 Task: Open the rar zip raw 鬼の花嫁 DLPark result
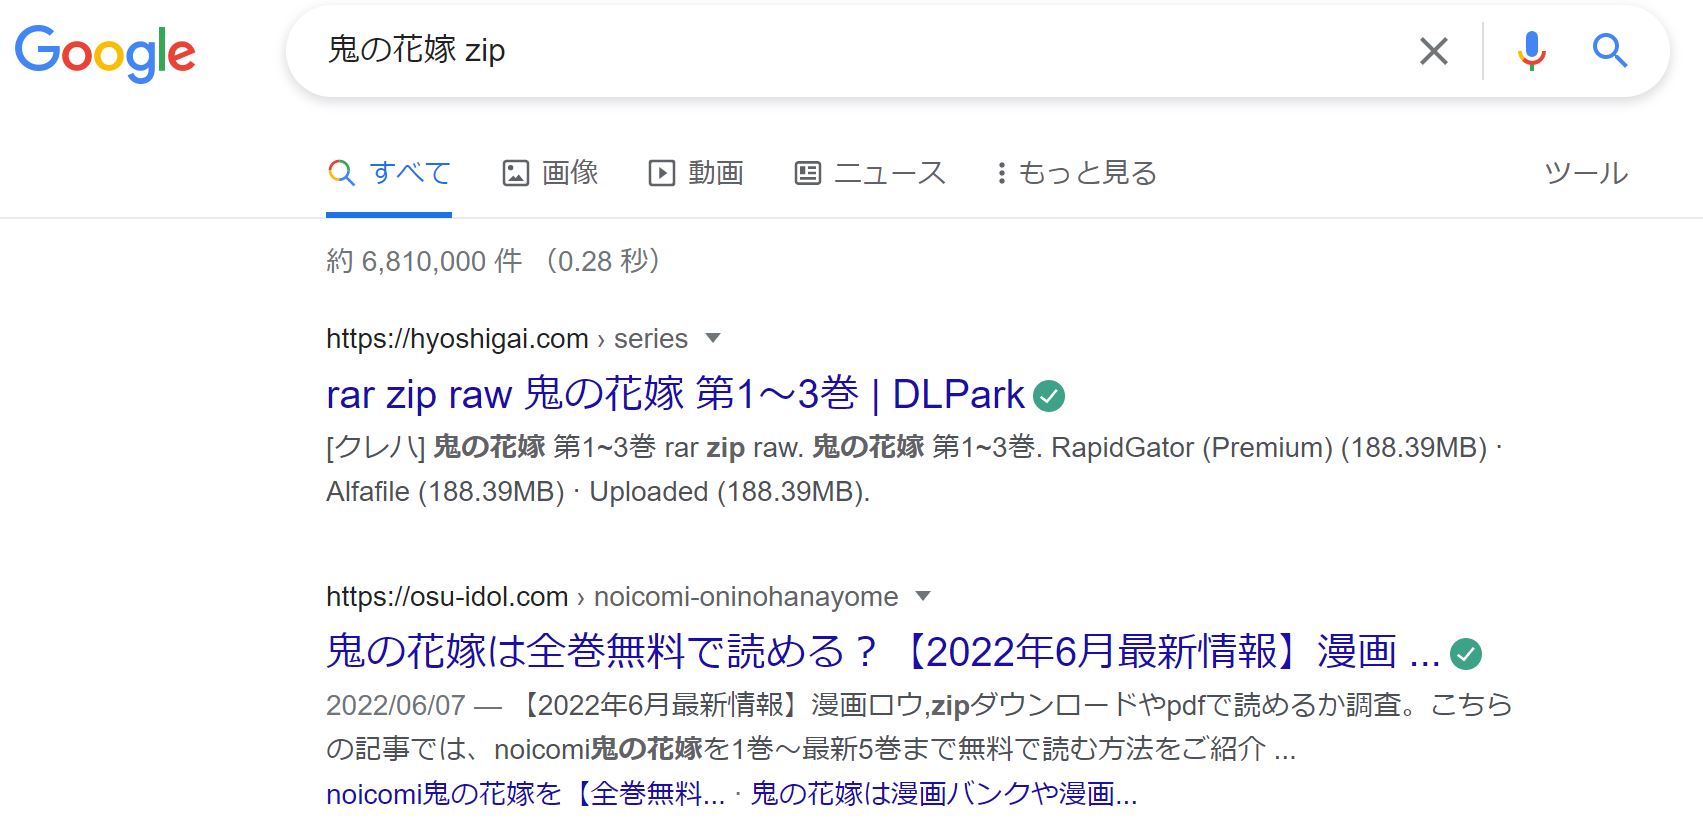tap(675, 395)
